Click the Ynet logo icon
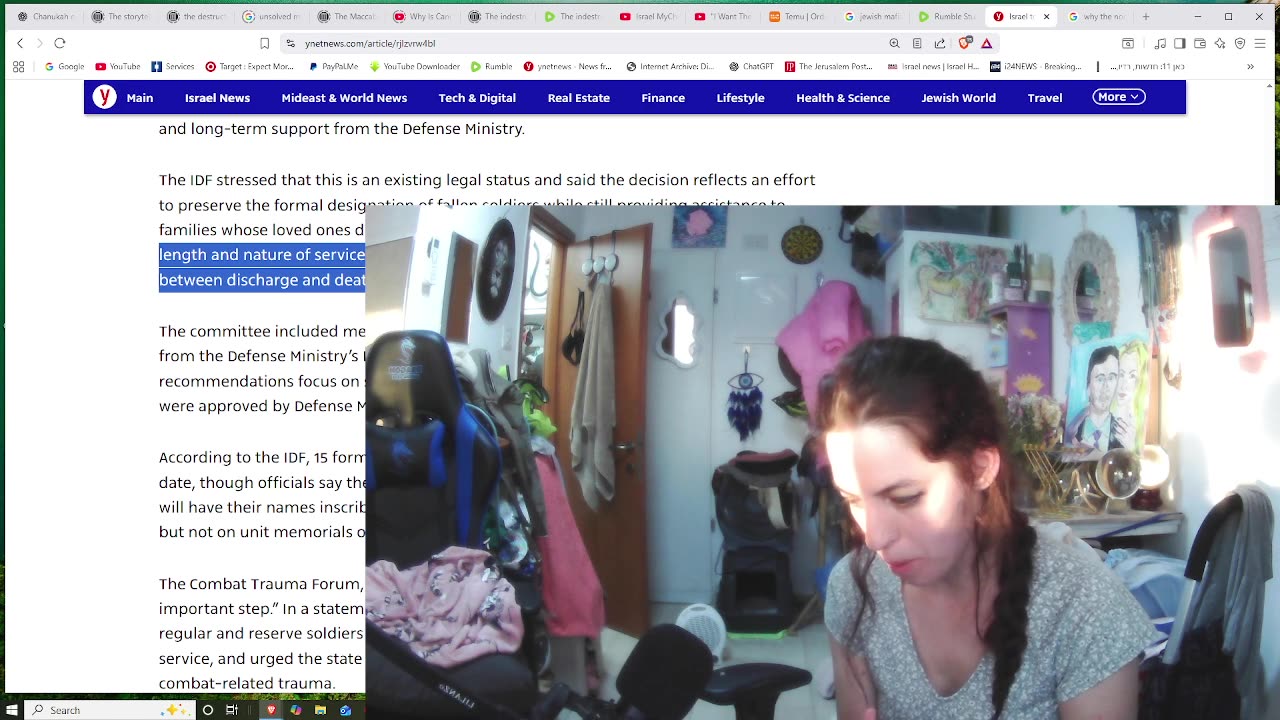The width and height of the screenshot is (1280, 720). 104,97
